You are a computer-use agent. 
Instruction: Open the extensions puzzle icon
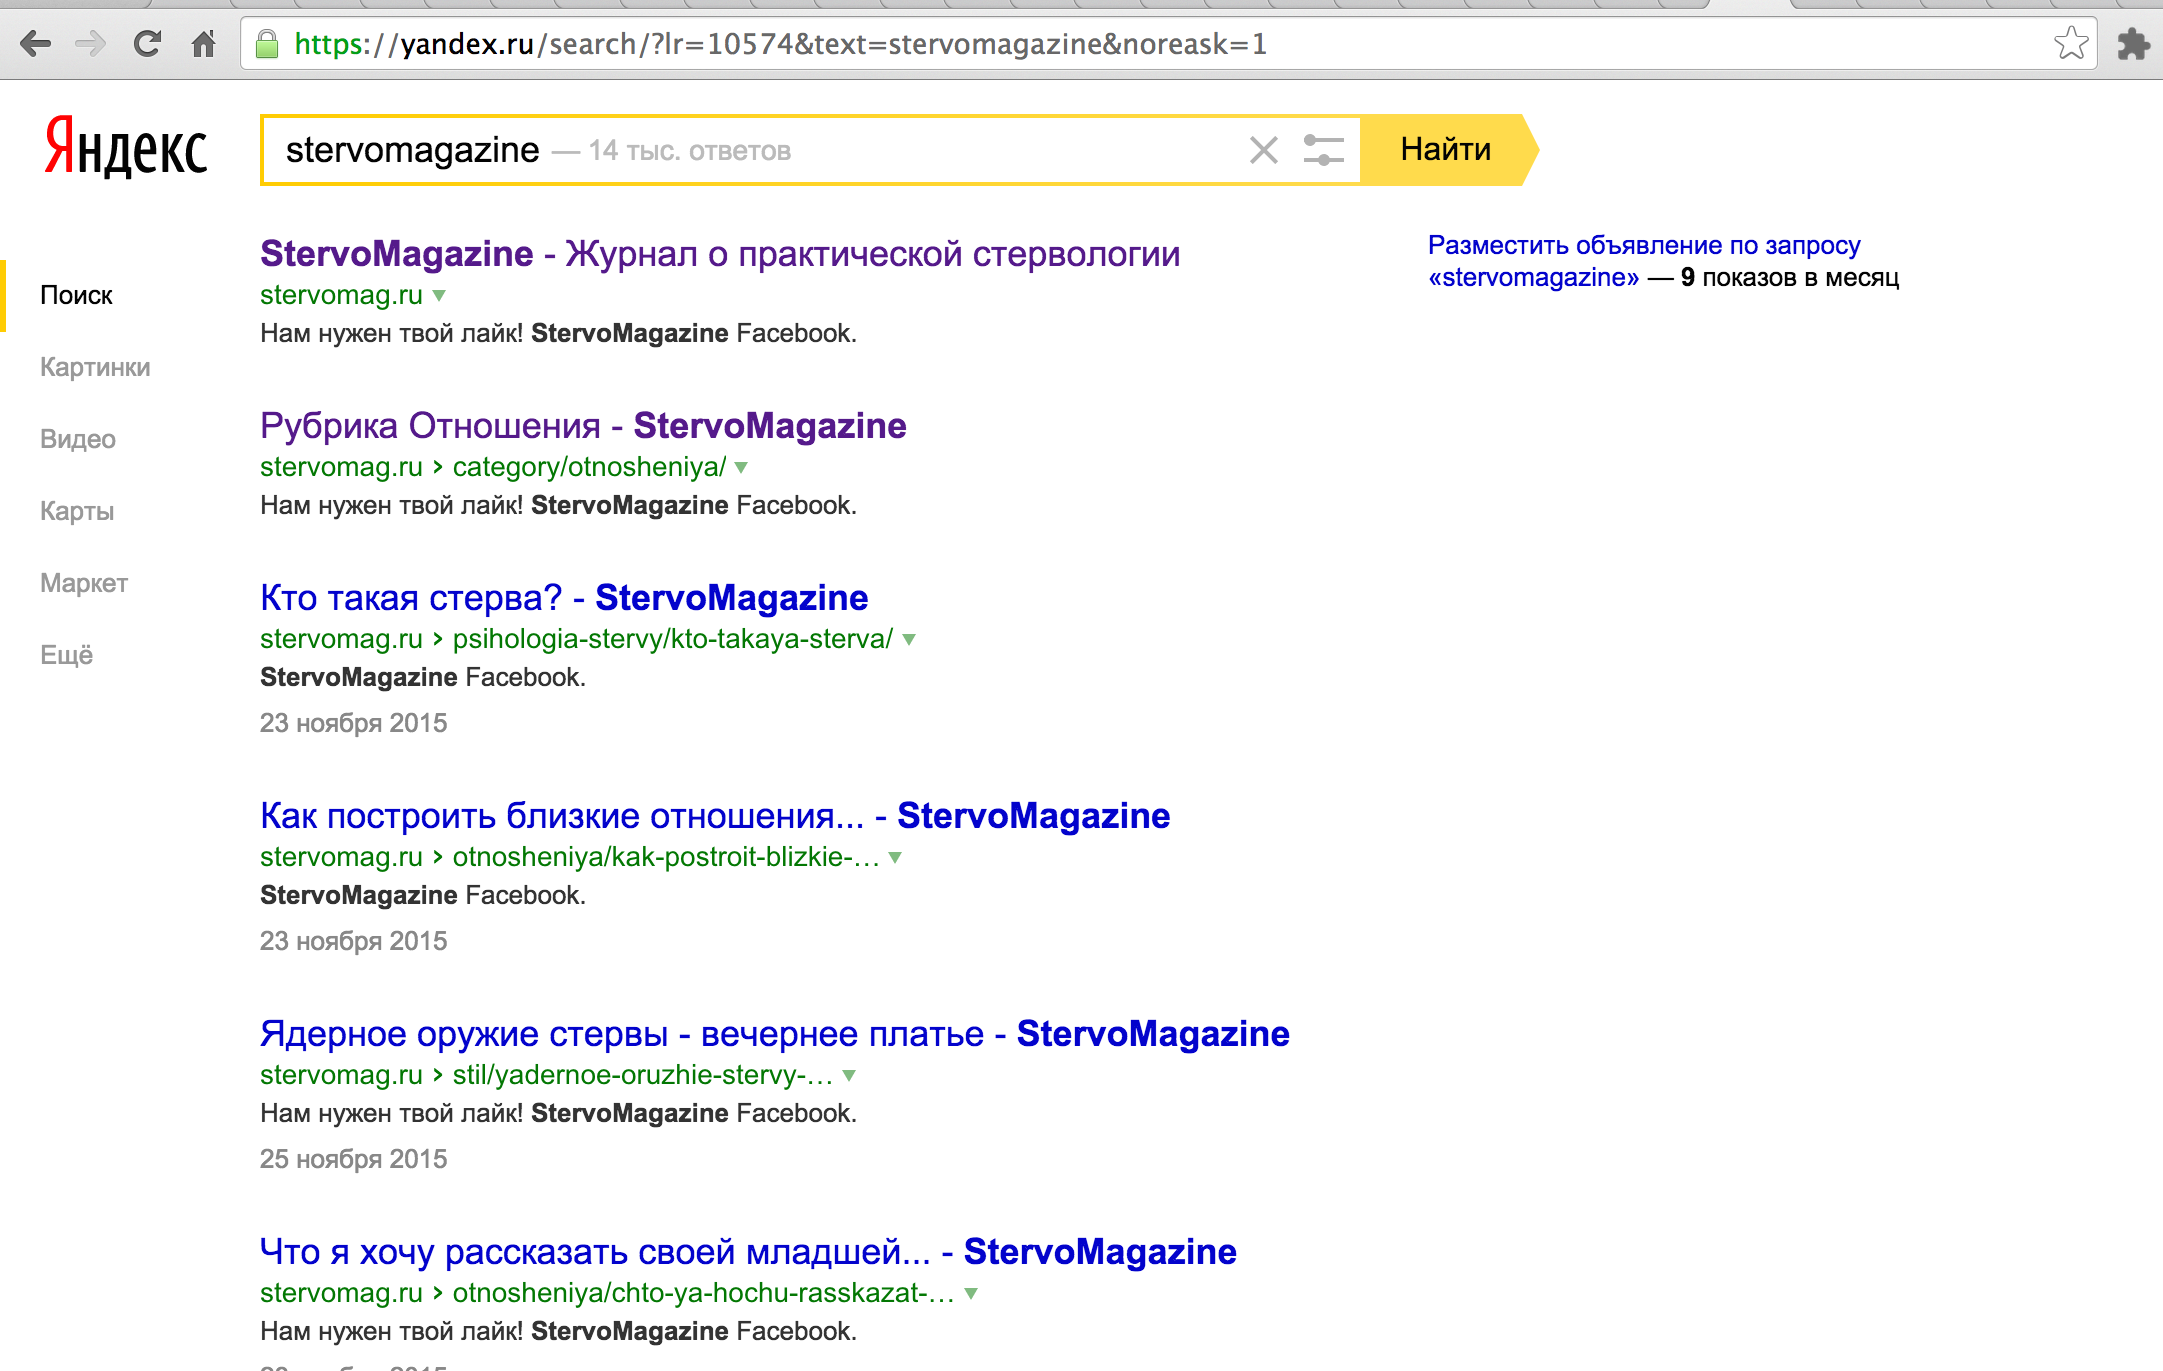click(2132, 44)
